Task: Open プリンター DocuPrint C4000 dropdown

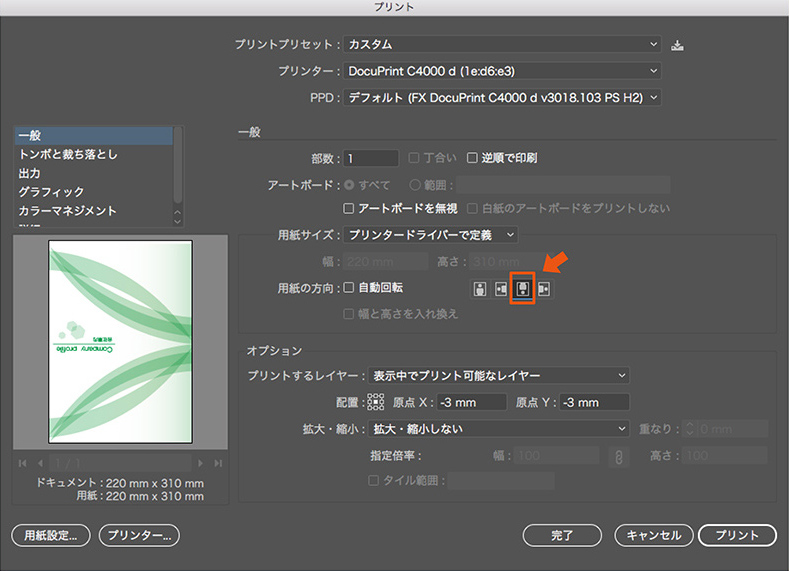Action: 502,71
